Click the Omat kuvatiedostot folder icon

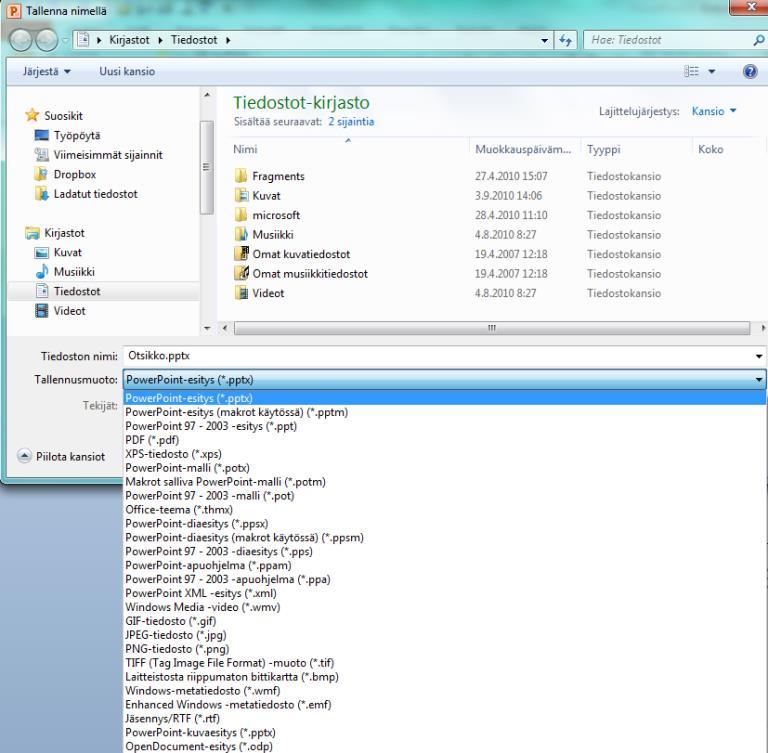point(241,254)
